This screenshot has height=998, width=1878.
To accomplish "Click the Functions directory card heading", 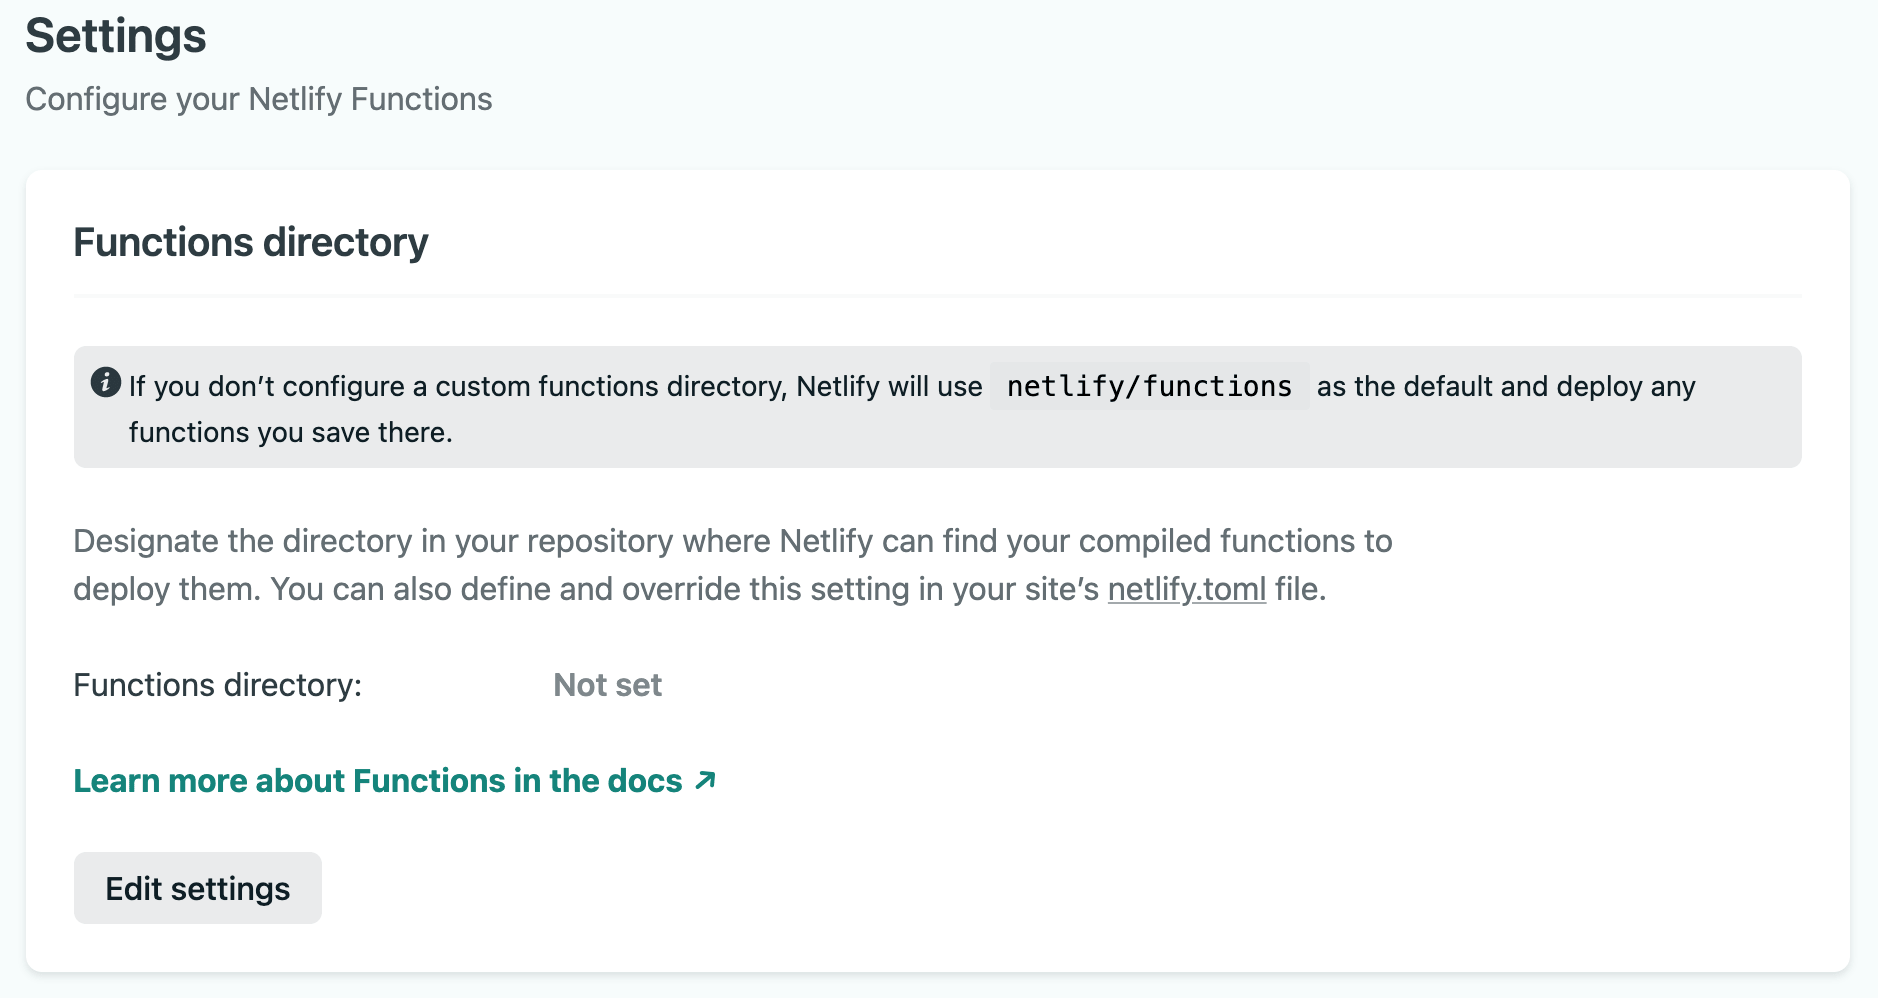I will (251, 242).
